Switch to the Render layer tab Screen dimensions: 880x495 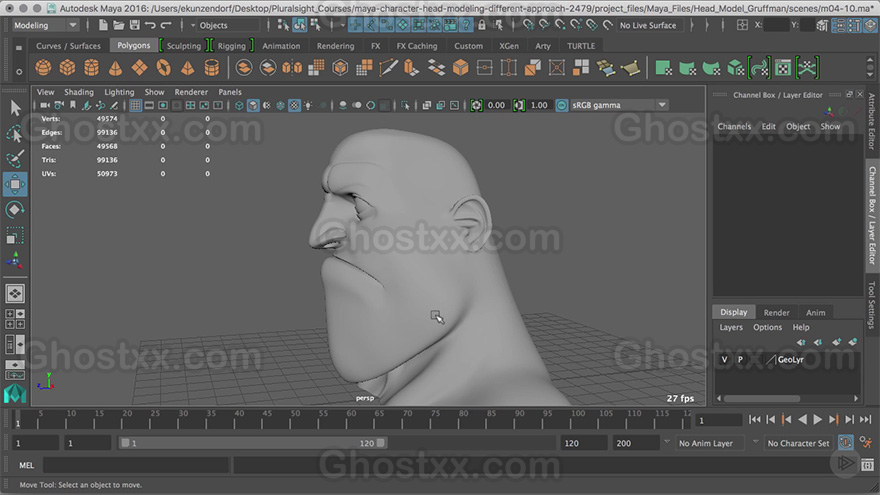click(776, 313)
